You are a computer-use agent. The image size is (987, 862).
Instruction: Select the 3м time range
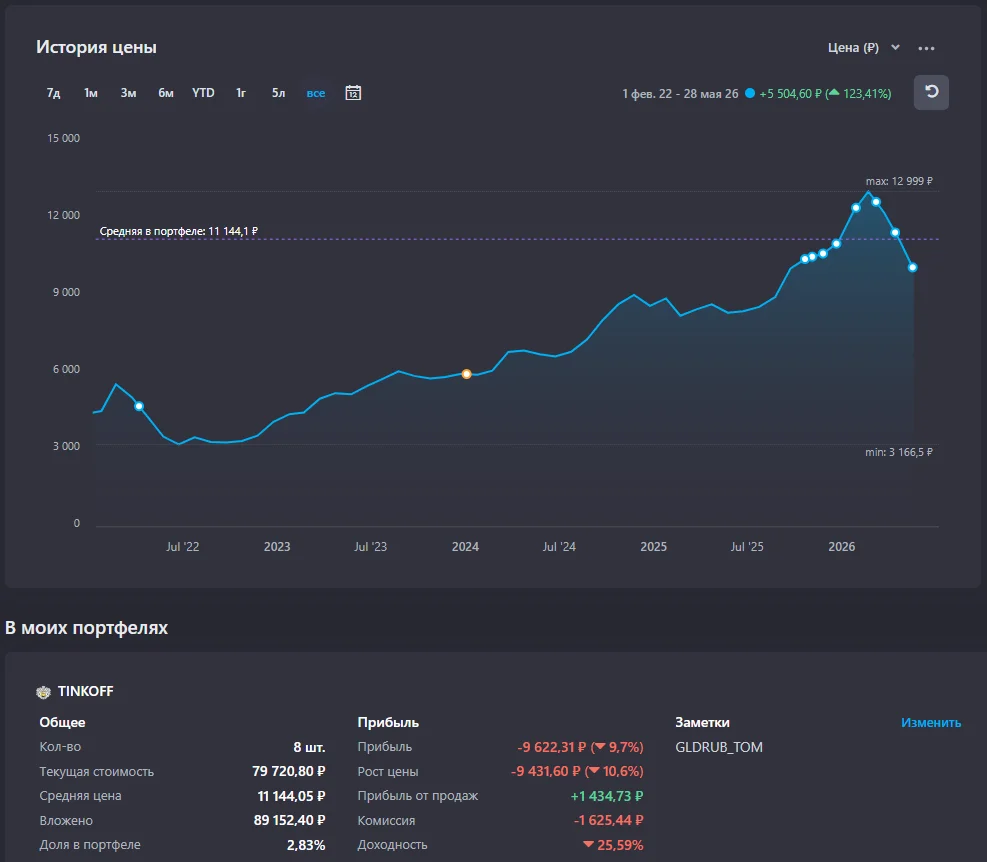128,93
